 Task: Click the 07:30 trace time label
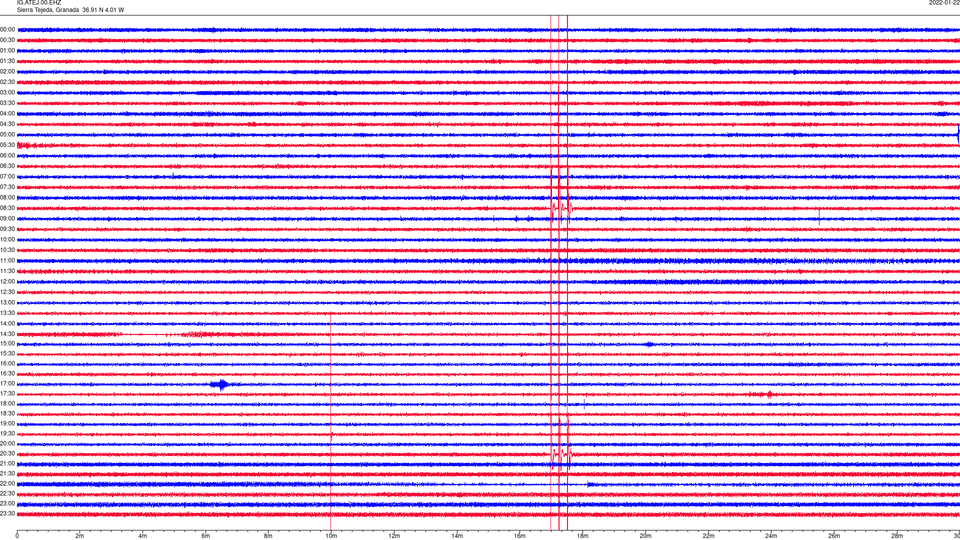click(7, 187)
